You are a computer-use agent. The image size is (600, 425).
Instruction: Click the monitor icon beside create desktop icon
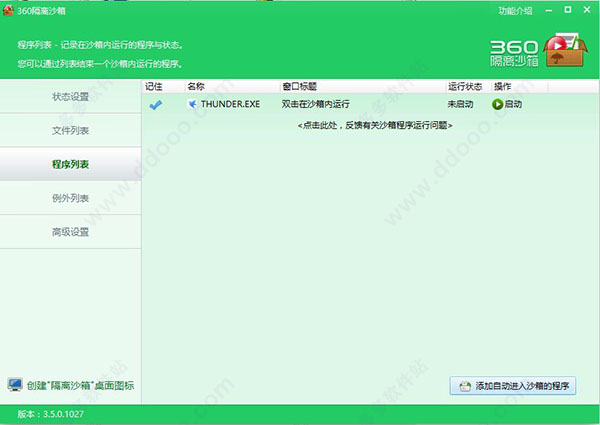coord(15,385)
